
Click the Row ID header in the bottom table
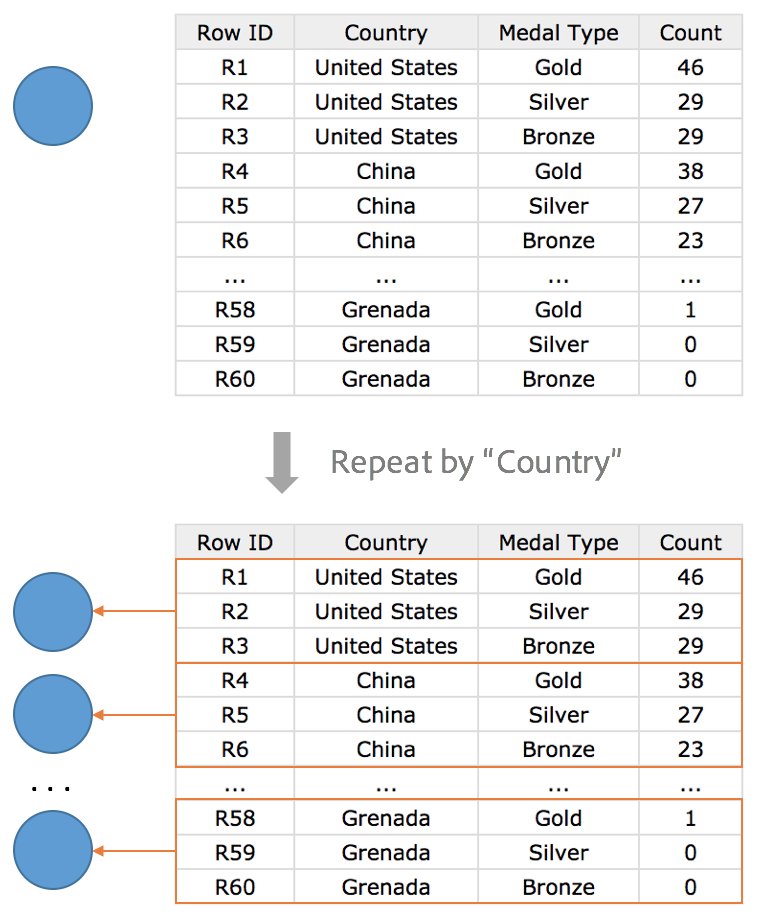(235, 543)
